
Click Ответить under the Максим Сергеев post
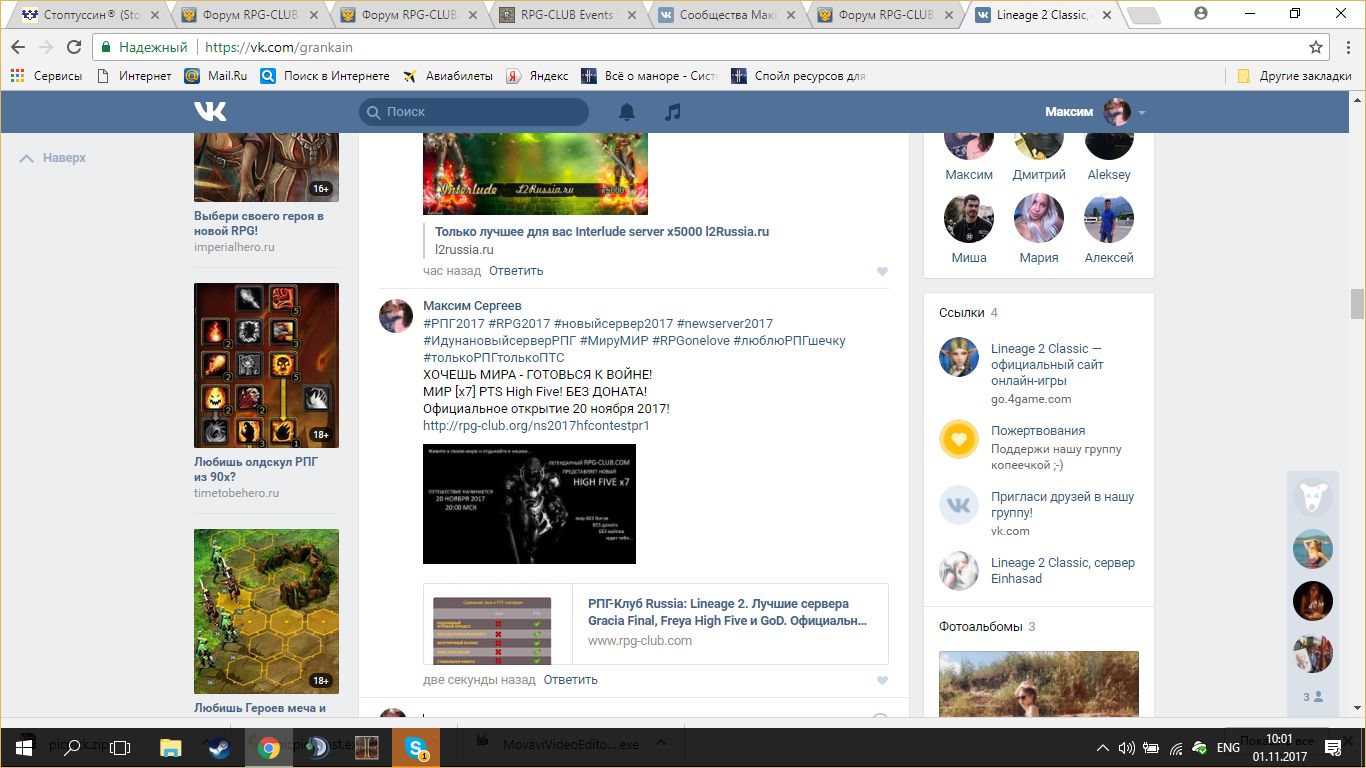570,680
